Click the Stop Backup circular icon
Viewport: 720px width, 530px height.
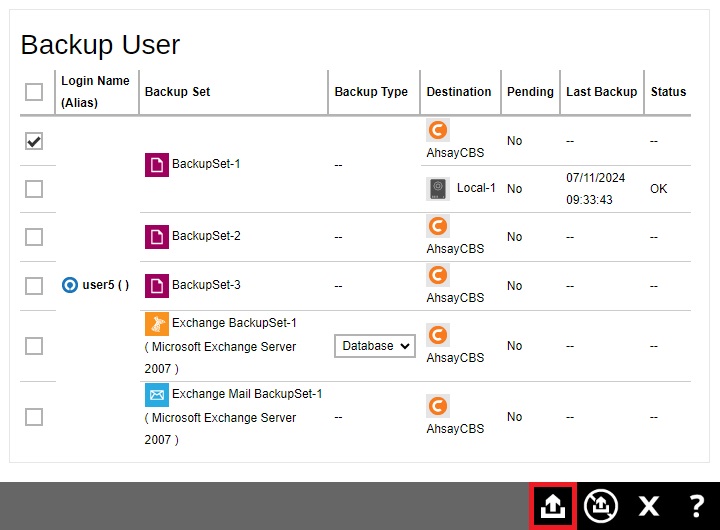click(601, 506)
